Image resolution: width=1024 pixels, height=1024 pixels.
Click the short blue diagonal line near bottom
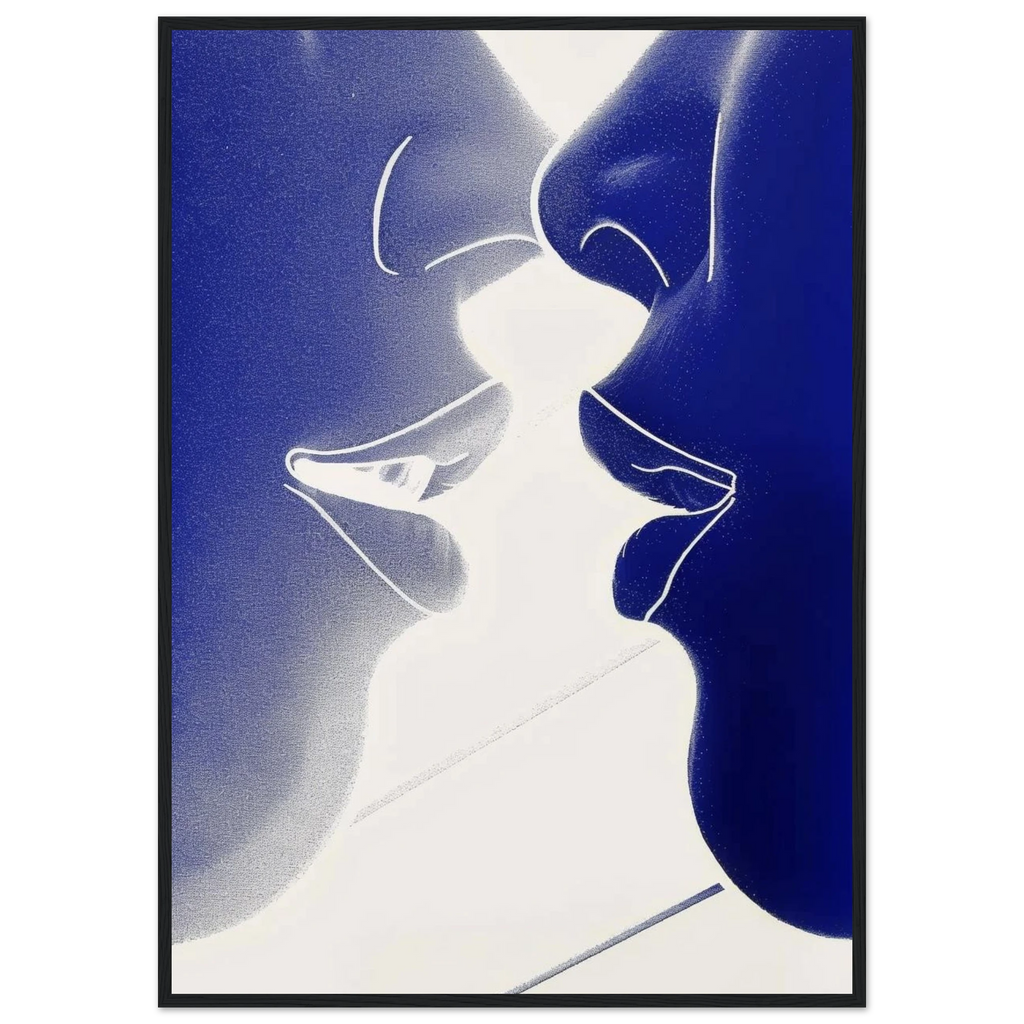click(615, 938)
